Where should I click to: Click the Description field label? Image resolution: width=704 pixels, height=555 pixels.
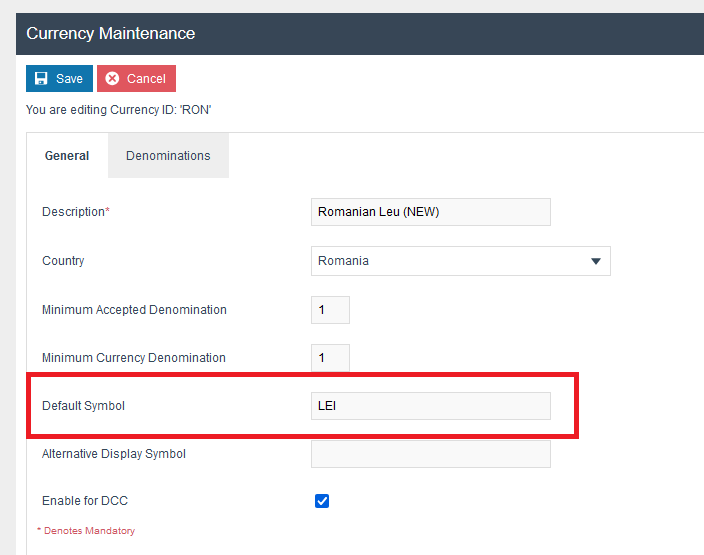pos(73,212)
